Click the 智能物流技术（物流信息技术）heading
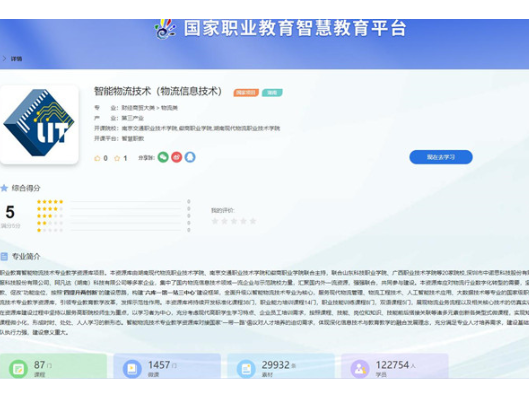 coord(158,91)
